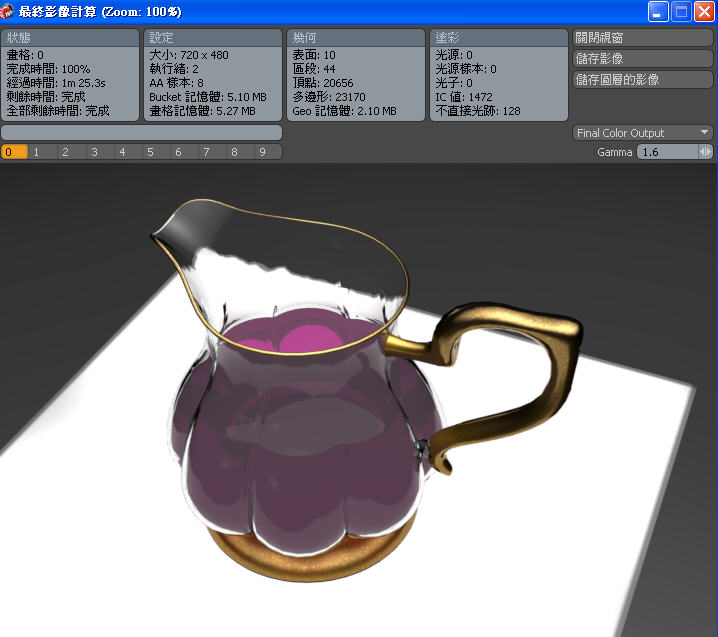The height and width of the screenshot is (637, 718).
Task: Click the text IC 值: 1472
Action: [x=464, y=97]
